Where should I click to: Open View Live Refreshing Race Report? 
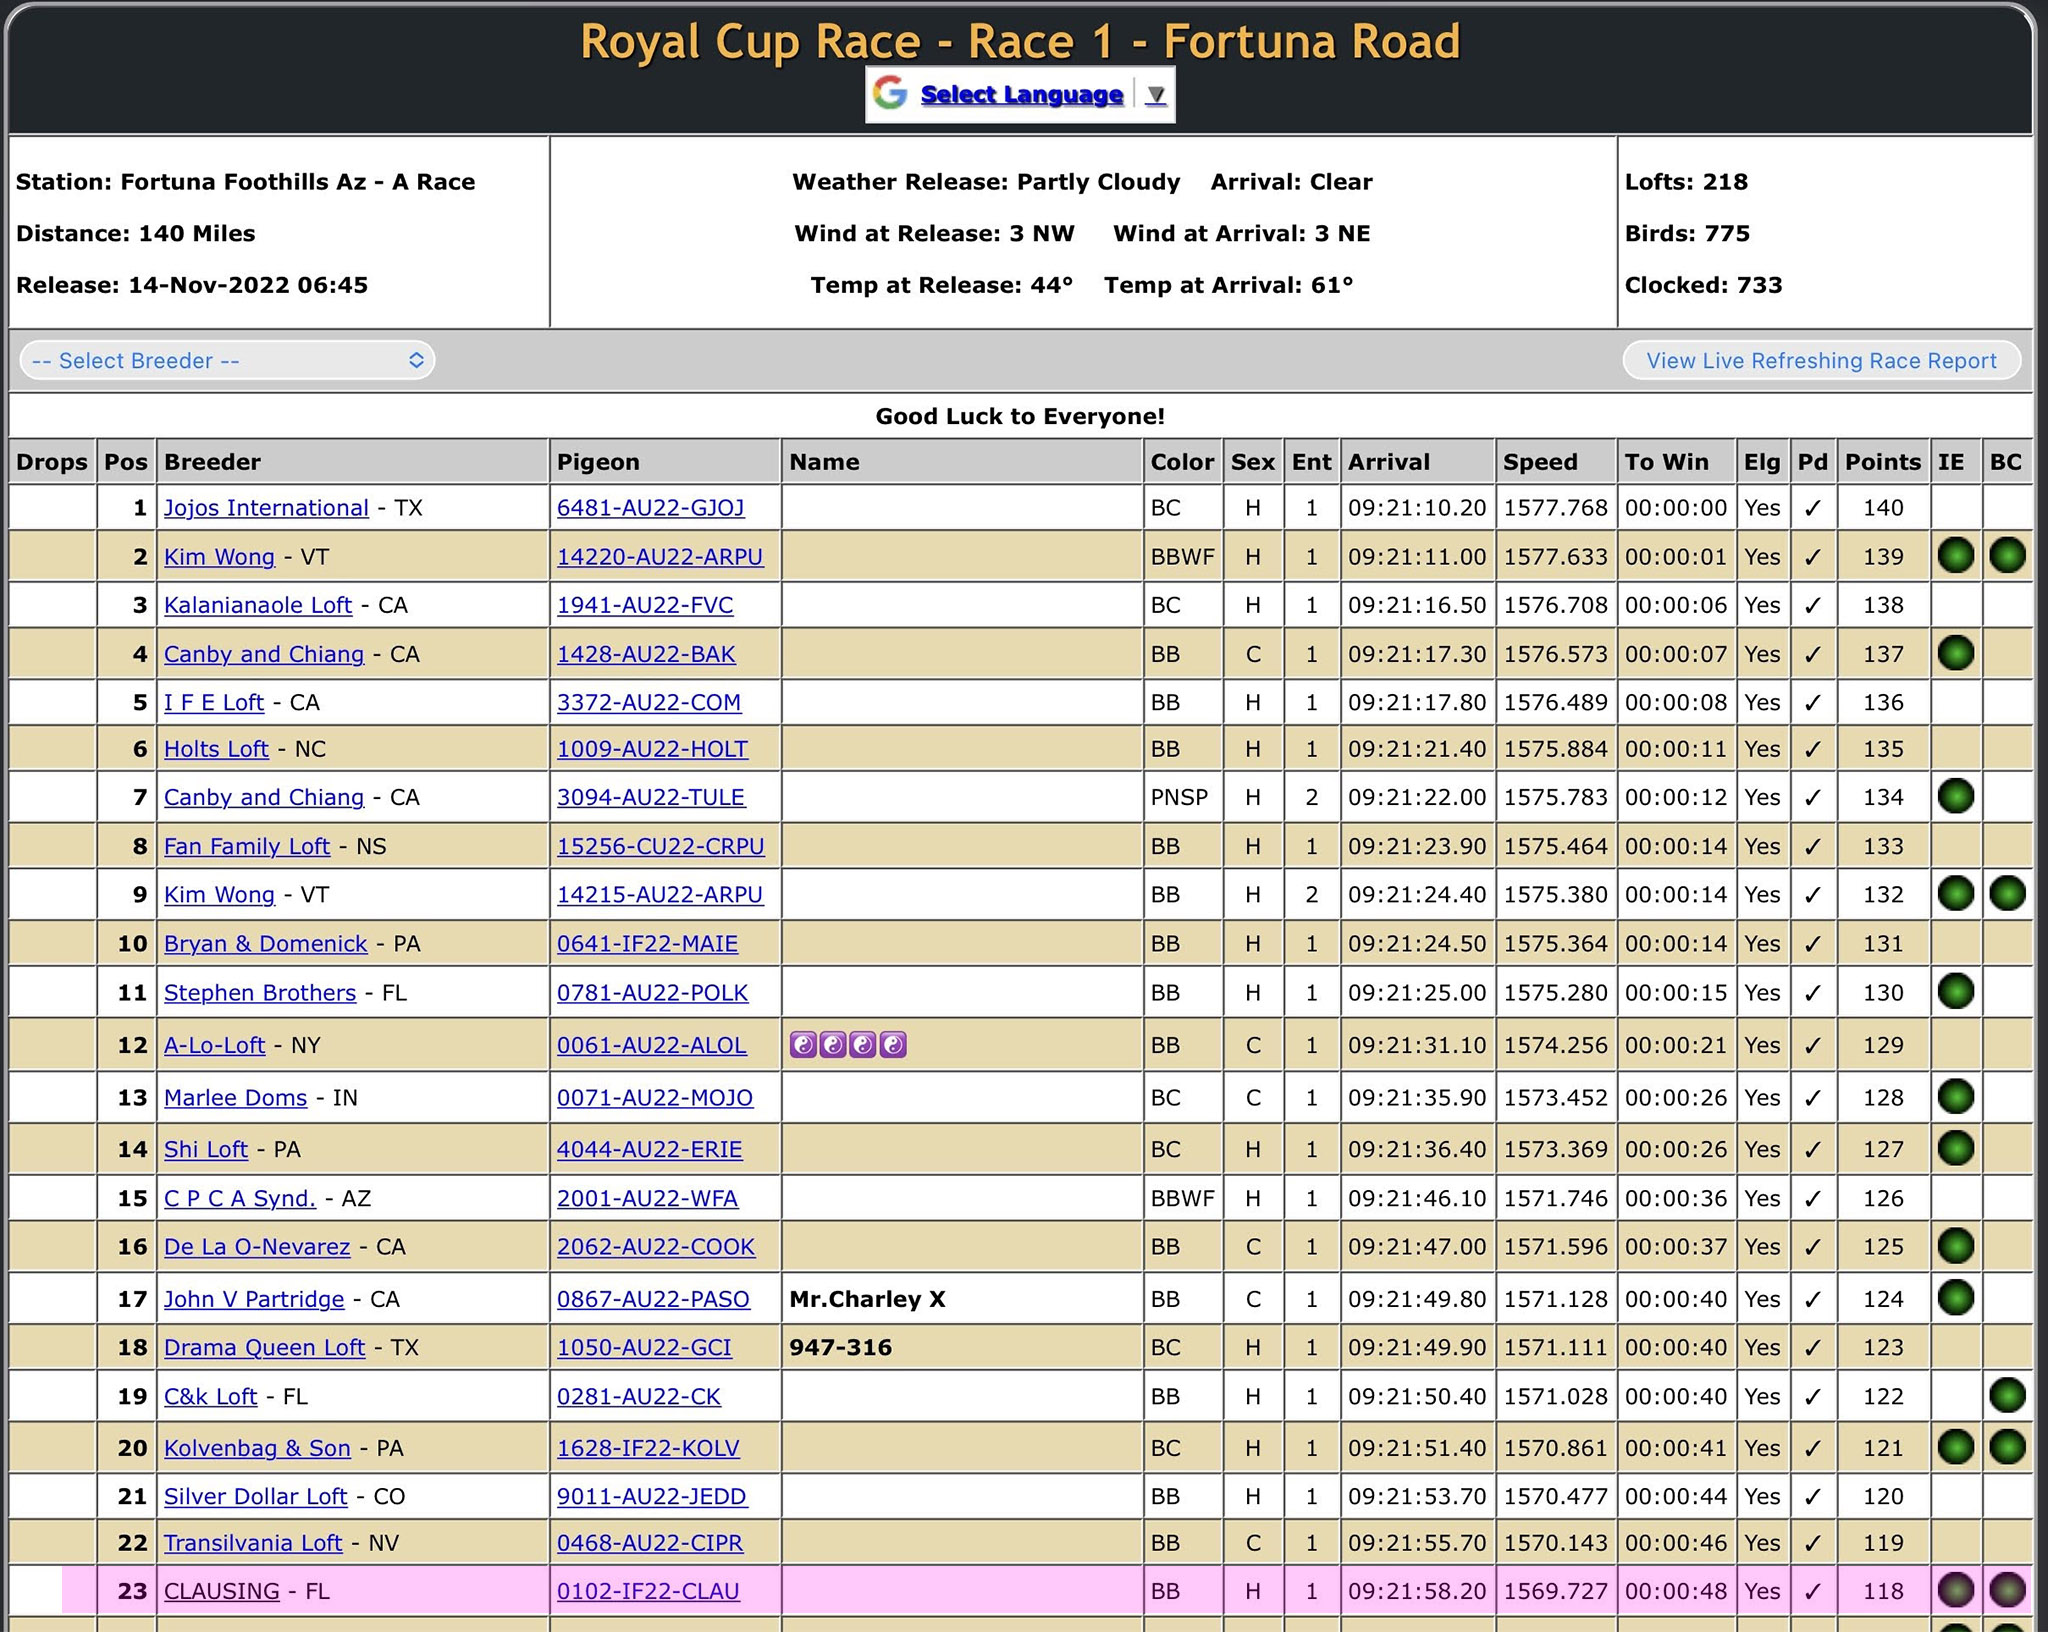(1821, 361)
